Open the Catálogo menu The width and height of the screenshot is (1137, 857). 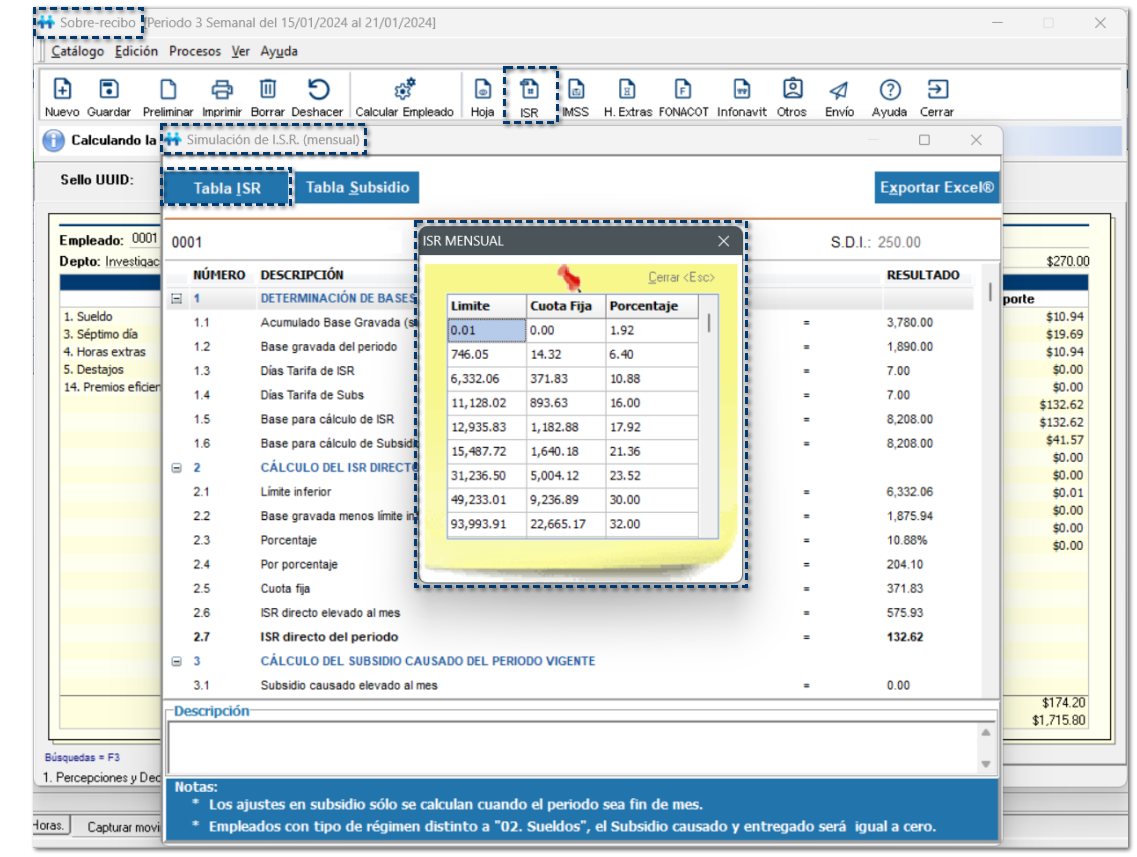77,51
